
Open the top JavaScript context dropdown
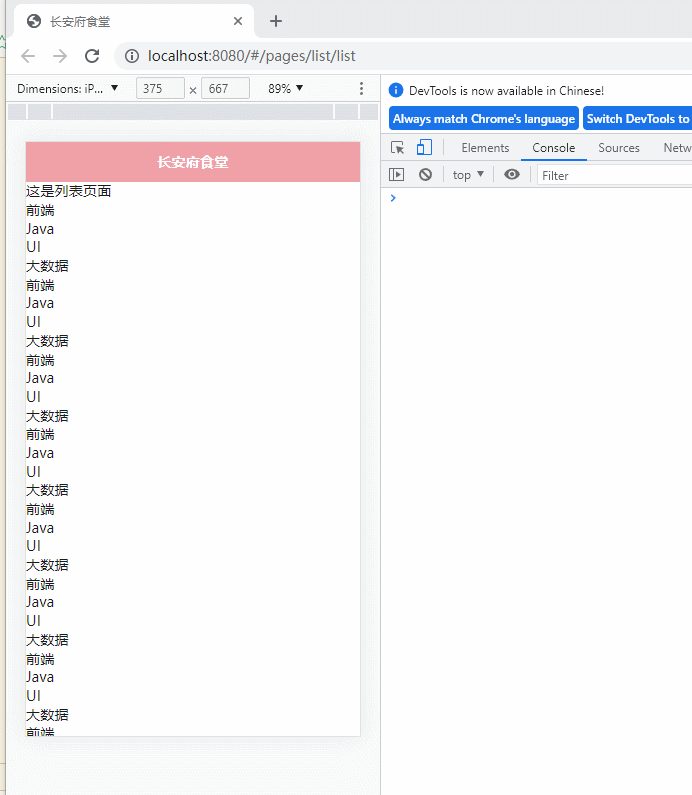point(468,175)
